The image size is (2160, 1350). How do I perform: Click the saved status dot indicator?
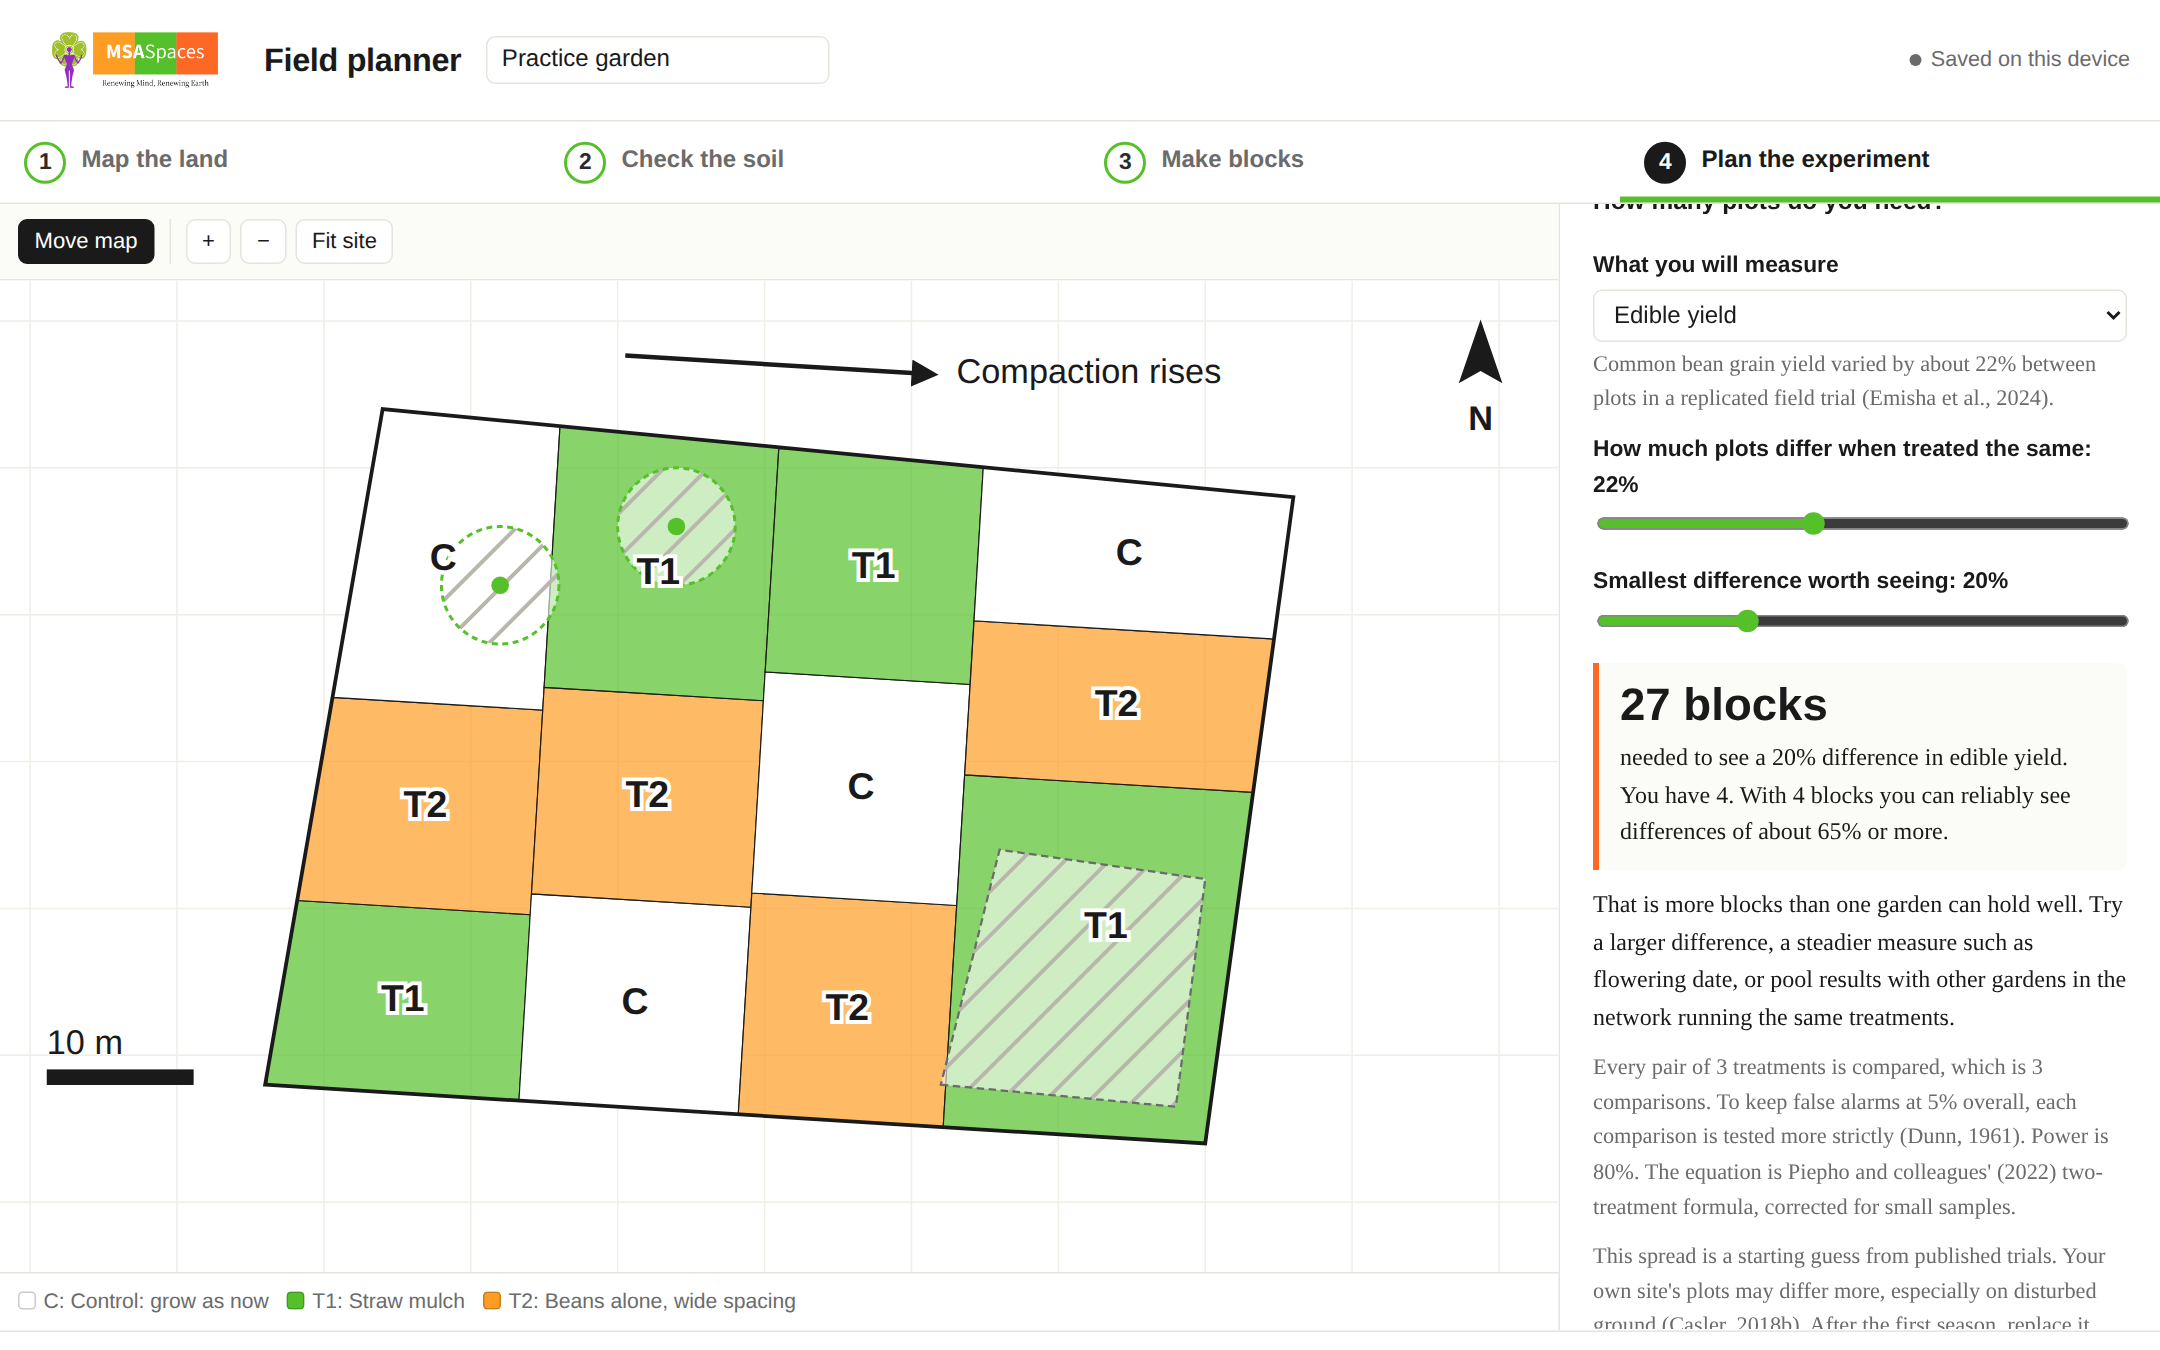point(1915,60)
